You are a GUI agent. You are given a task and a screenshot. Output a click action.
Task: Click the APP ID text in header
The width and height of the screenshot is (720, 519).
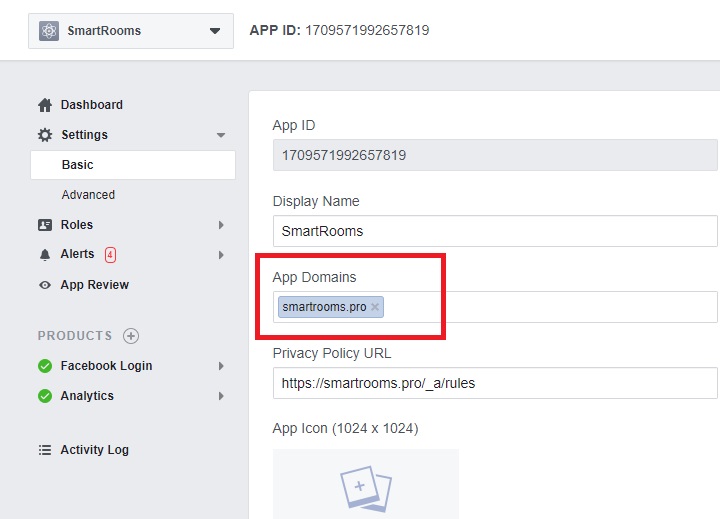click(339, 30)
